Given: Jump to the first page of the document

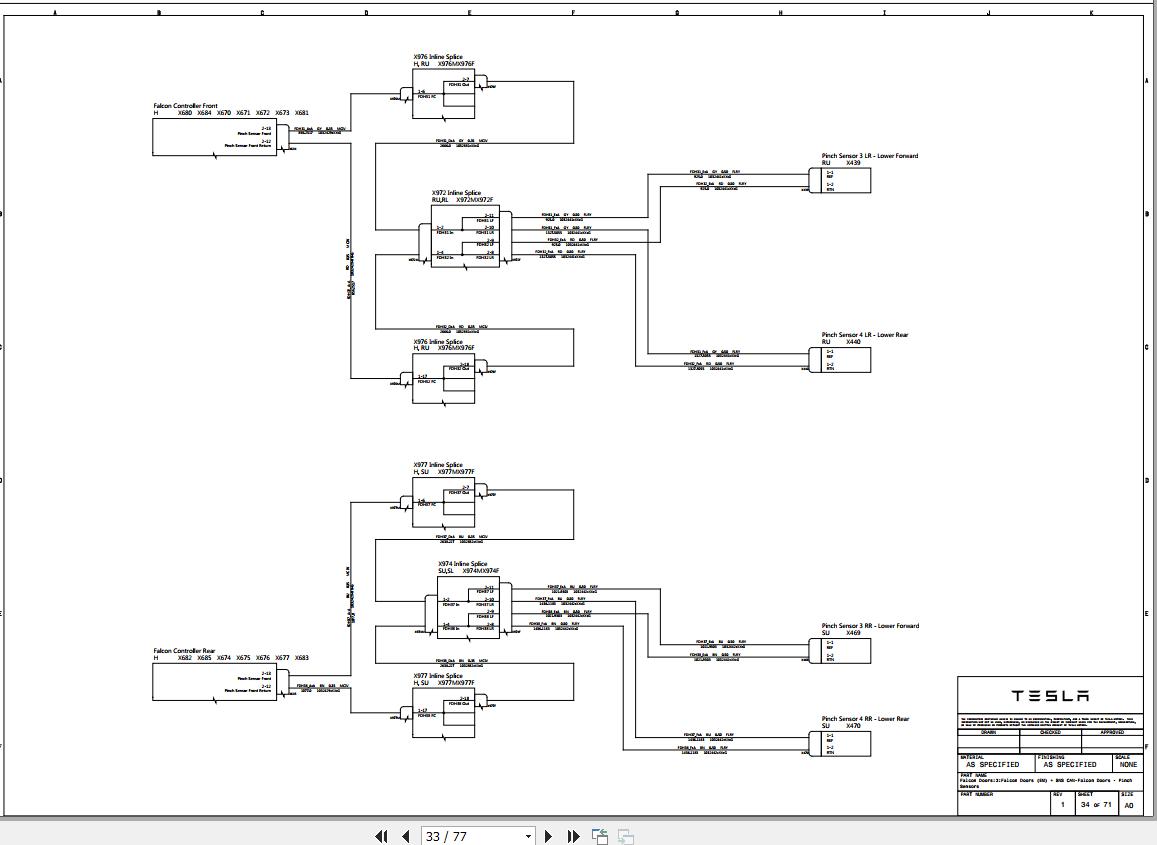Looking at the screenshot, I should tap(382, 836).
